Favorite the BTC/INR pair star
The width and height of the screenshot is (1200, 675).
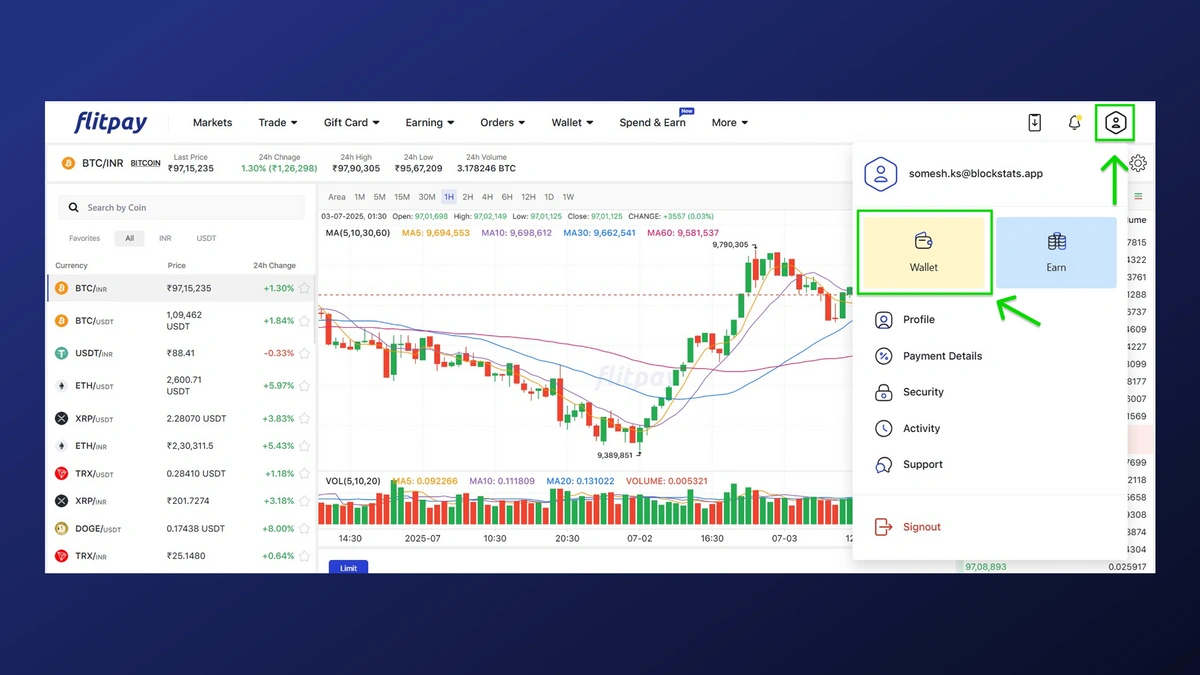click(304, 289)
